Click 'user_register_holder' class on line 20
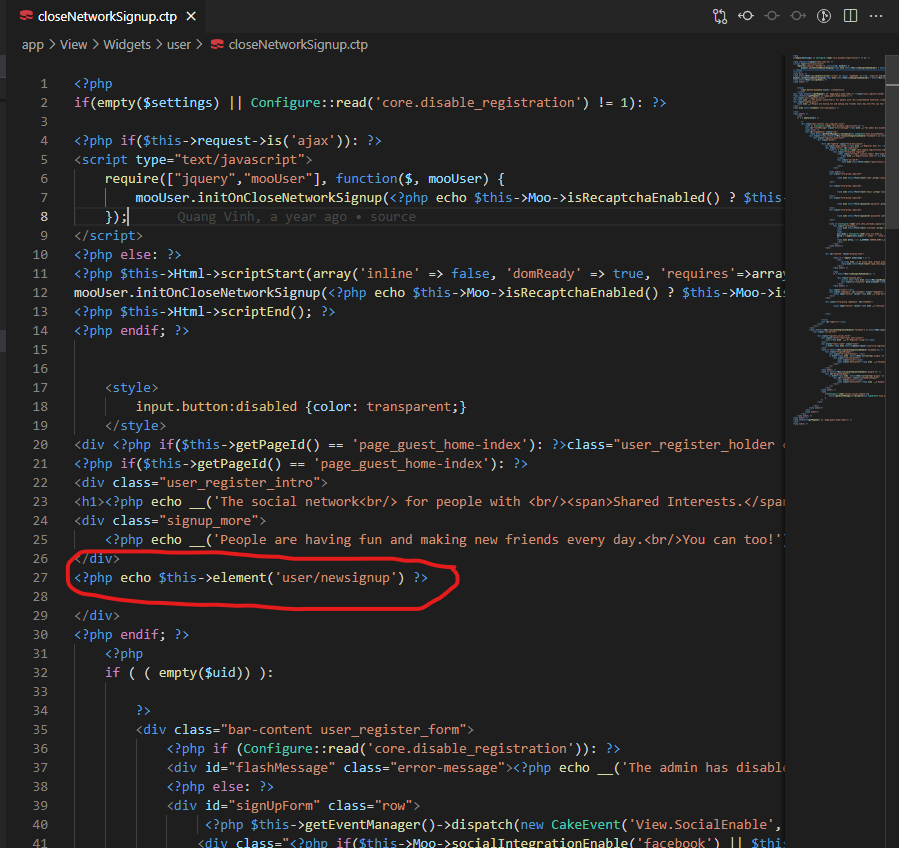Viewport: 899px width, 848px height. coord(697,444)
